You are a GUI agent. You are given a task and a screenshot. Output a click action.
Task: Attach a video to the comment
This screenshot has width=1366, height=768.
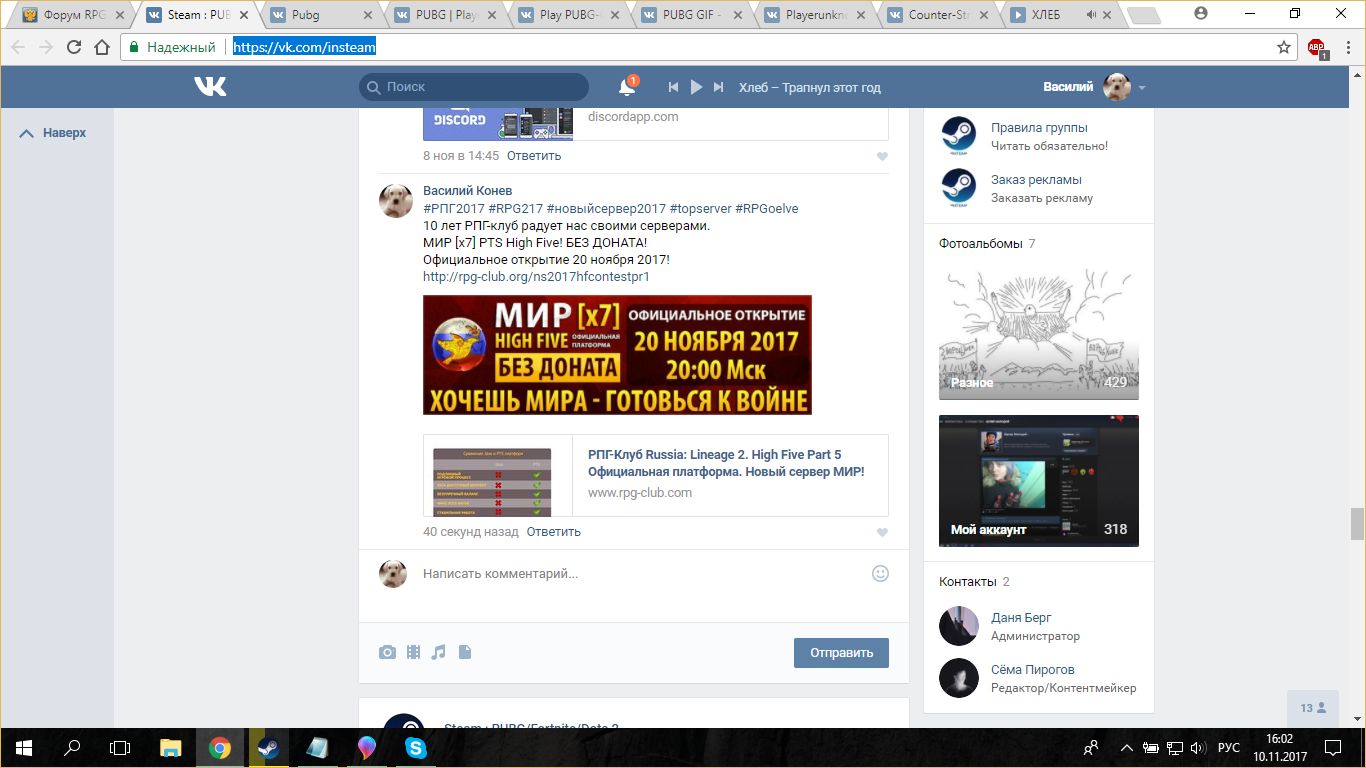(414, 653)
